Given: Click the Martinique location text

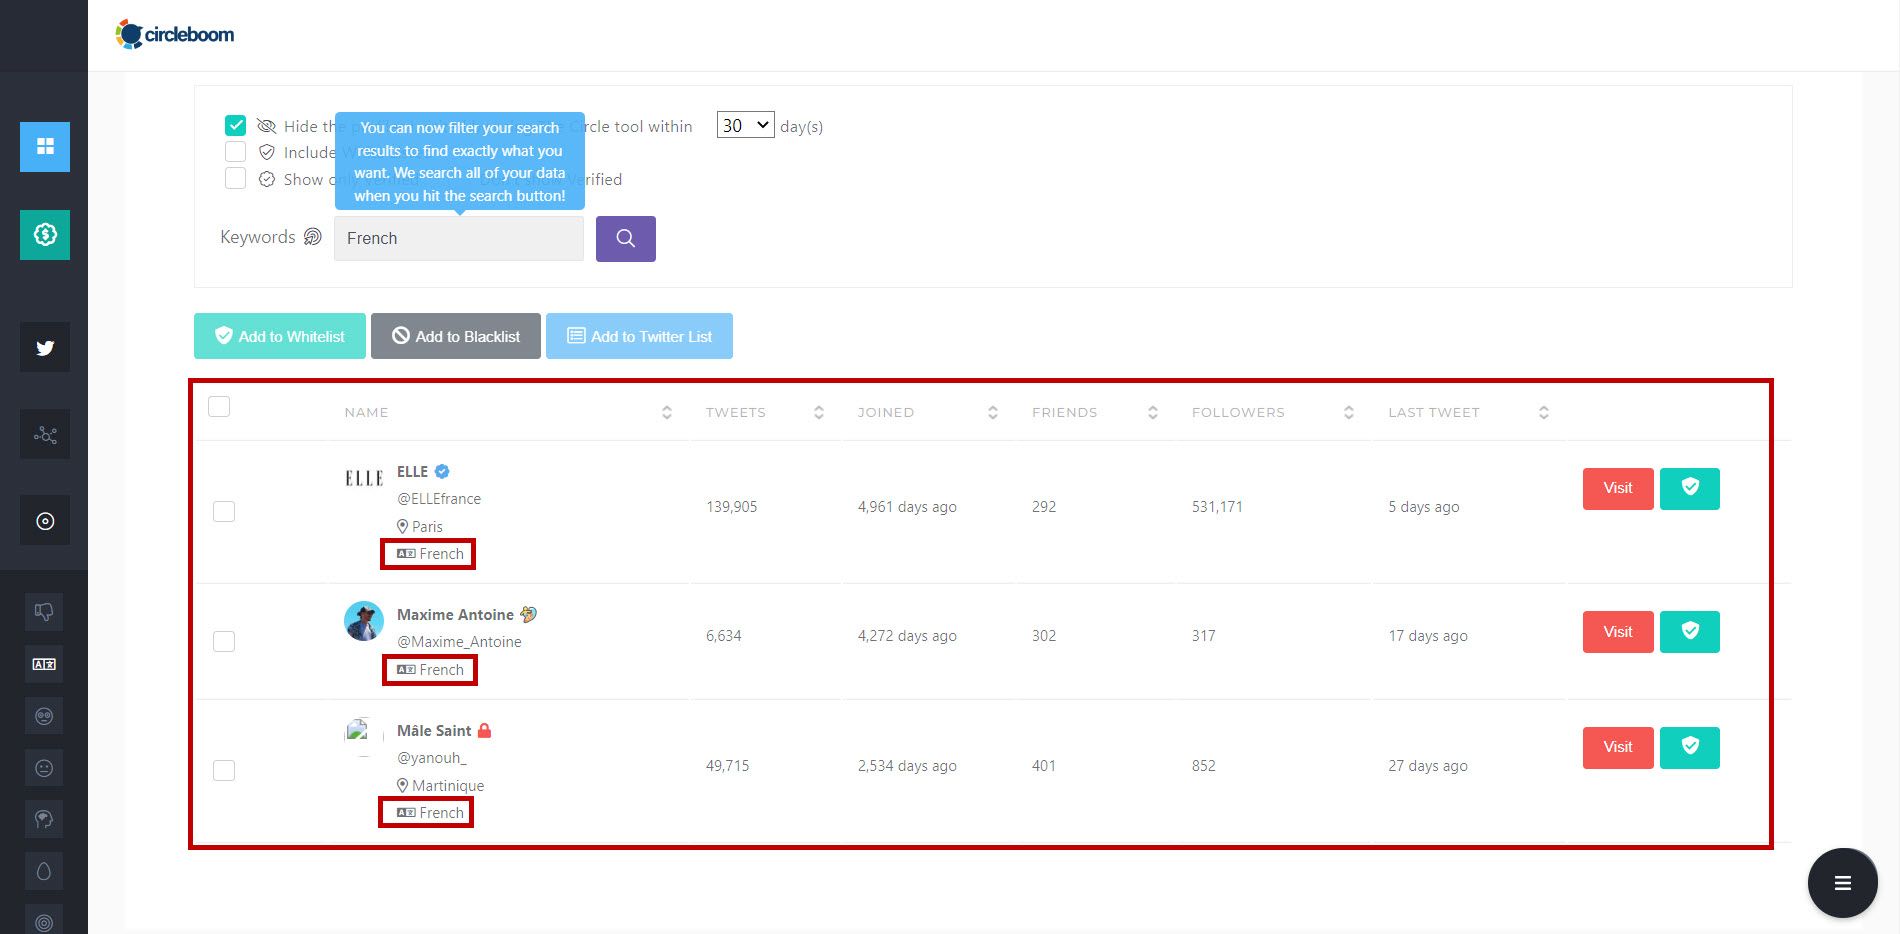Looking at the screenshot, I should [448, 785].
